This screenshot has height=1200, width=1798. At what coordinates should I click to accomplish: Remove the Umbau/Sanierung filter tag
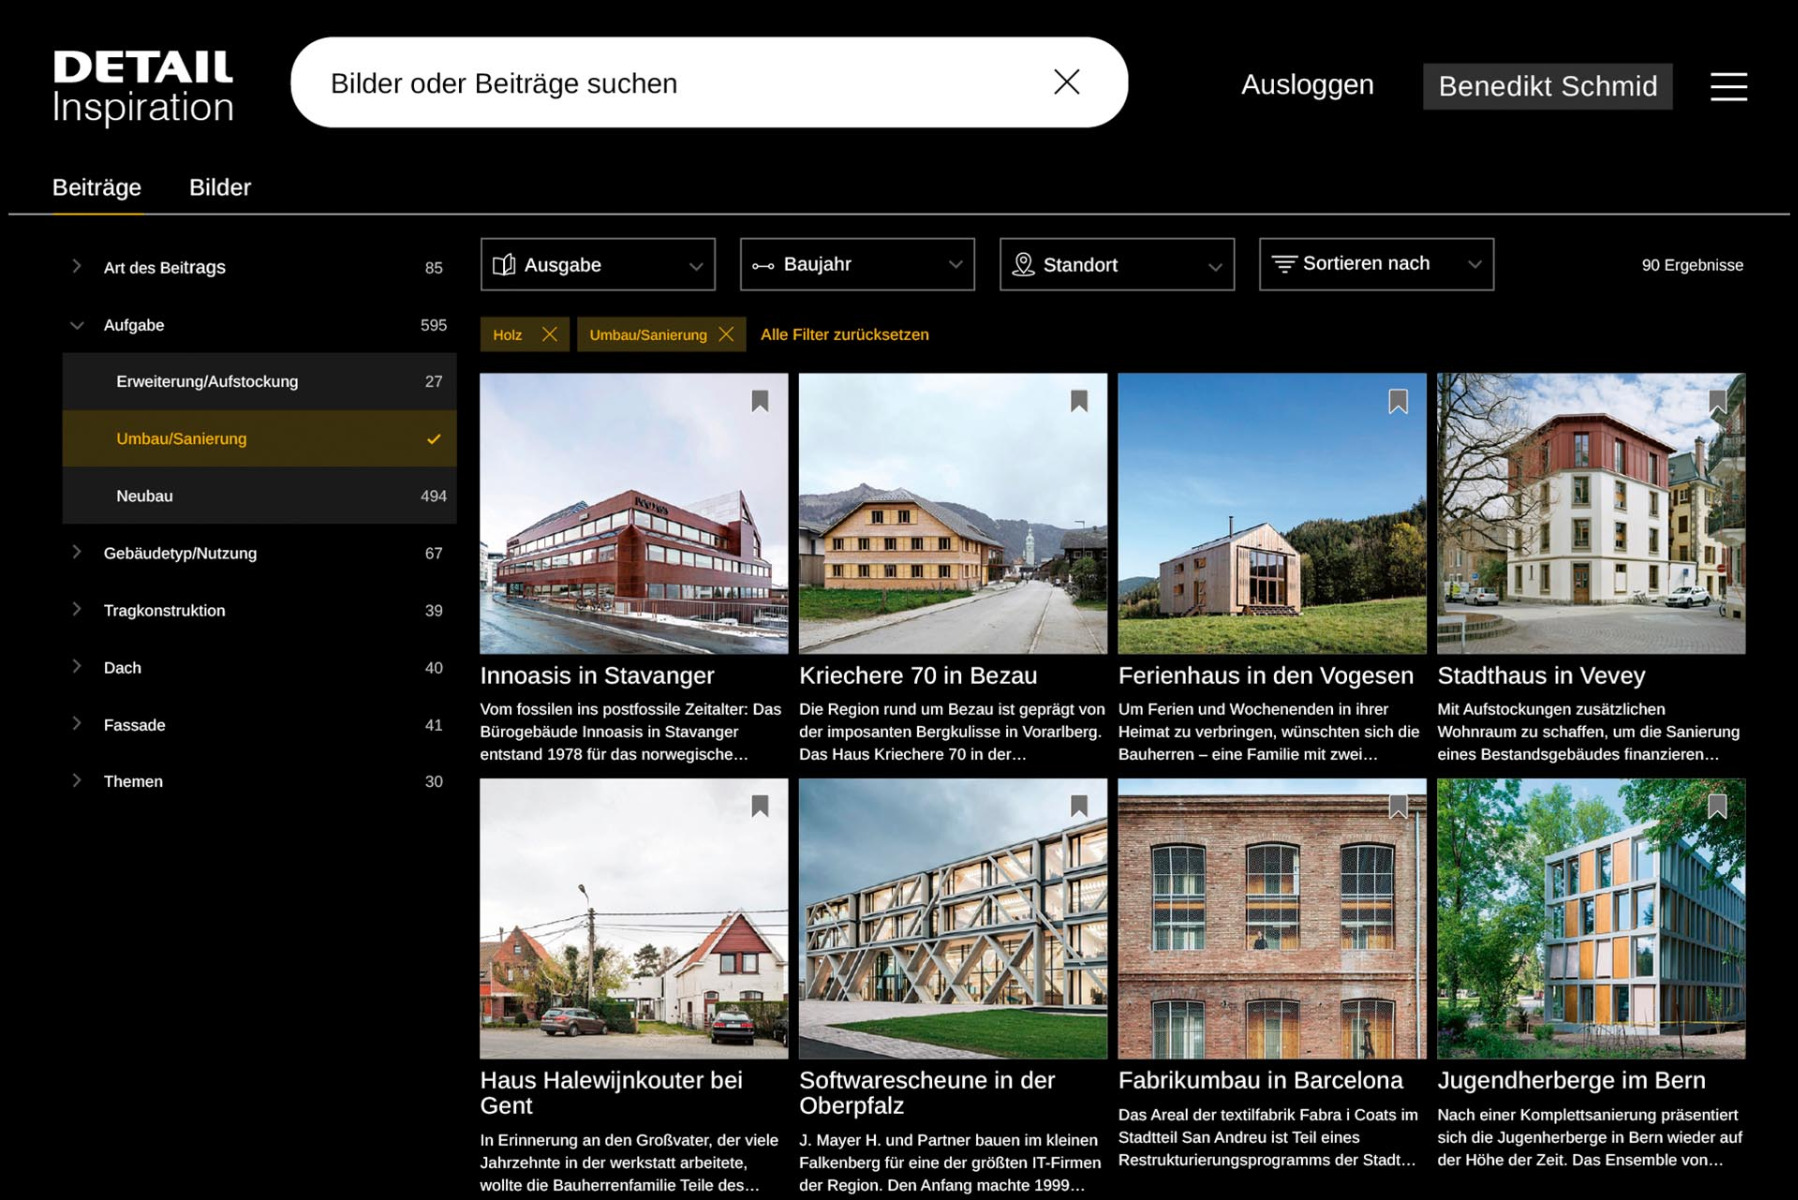[x=726, y=334]
